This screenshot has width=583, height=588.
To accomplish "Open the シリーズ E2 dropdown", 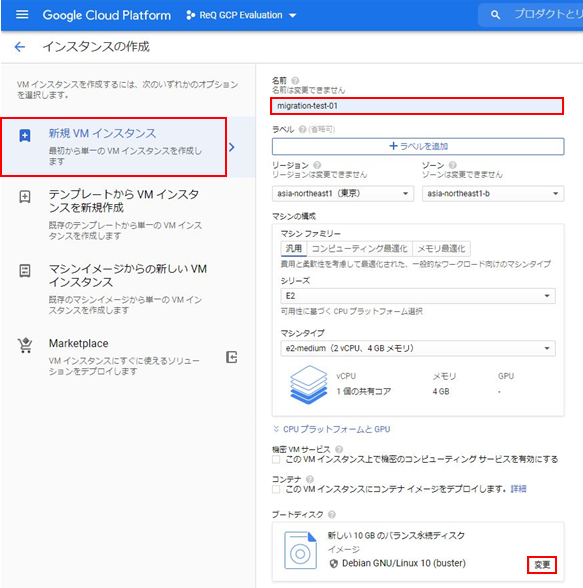I will [418, 296].
